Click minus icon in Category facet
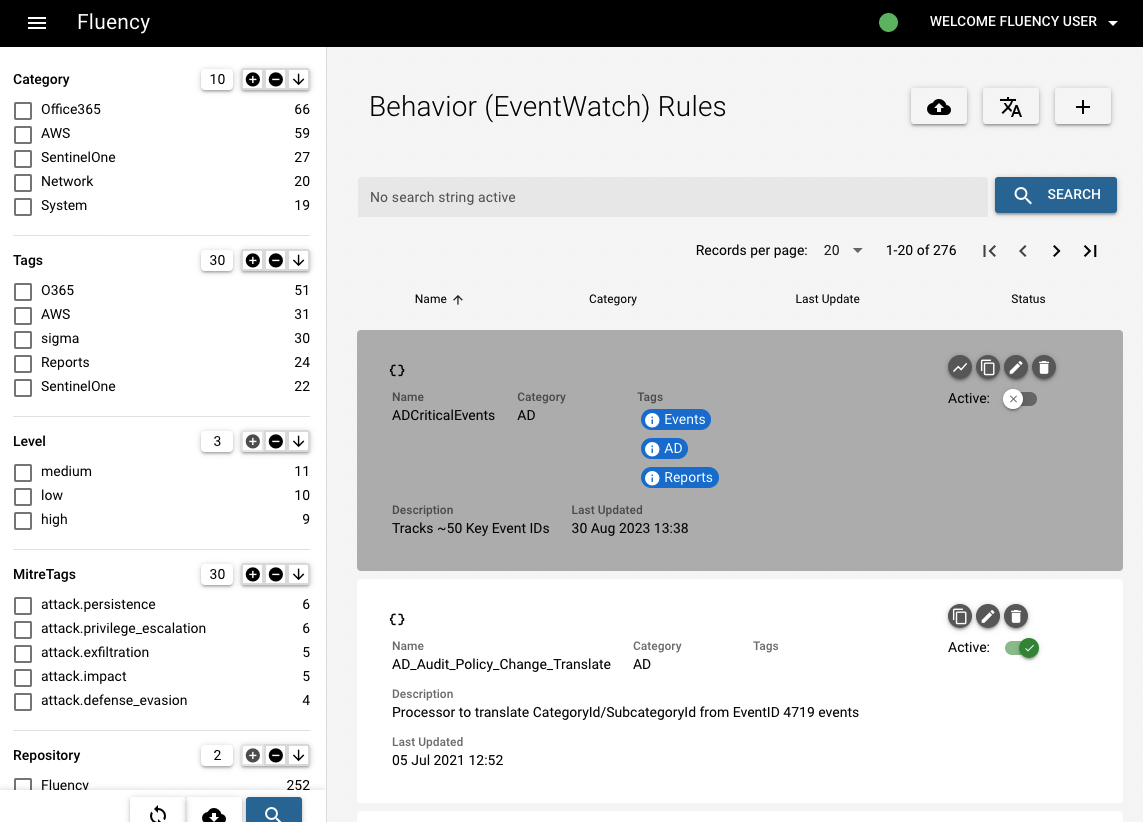The height and width of the screenshot is (822, 1143). (x=276, y=79)
